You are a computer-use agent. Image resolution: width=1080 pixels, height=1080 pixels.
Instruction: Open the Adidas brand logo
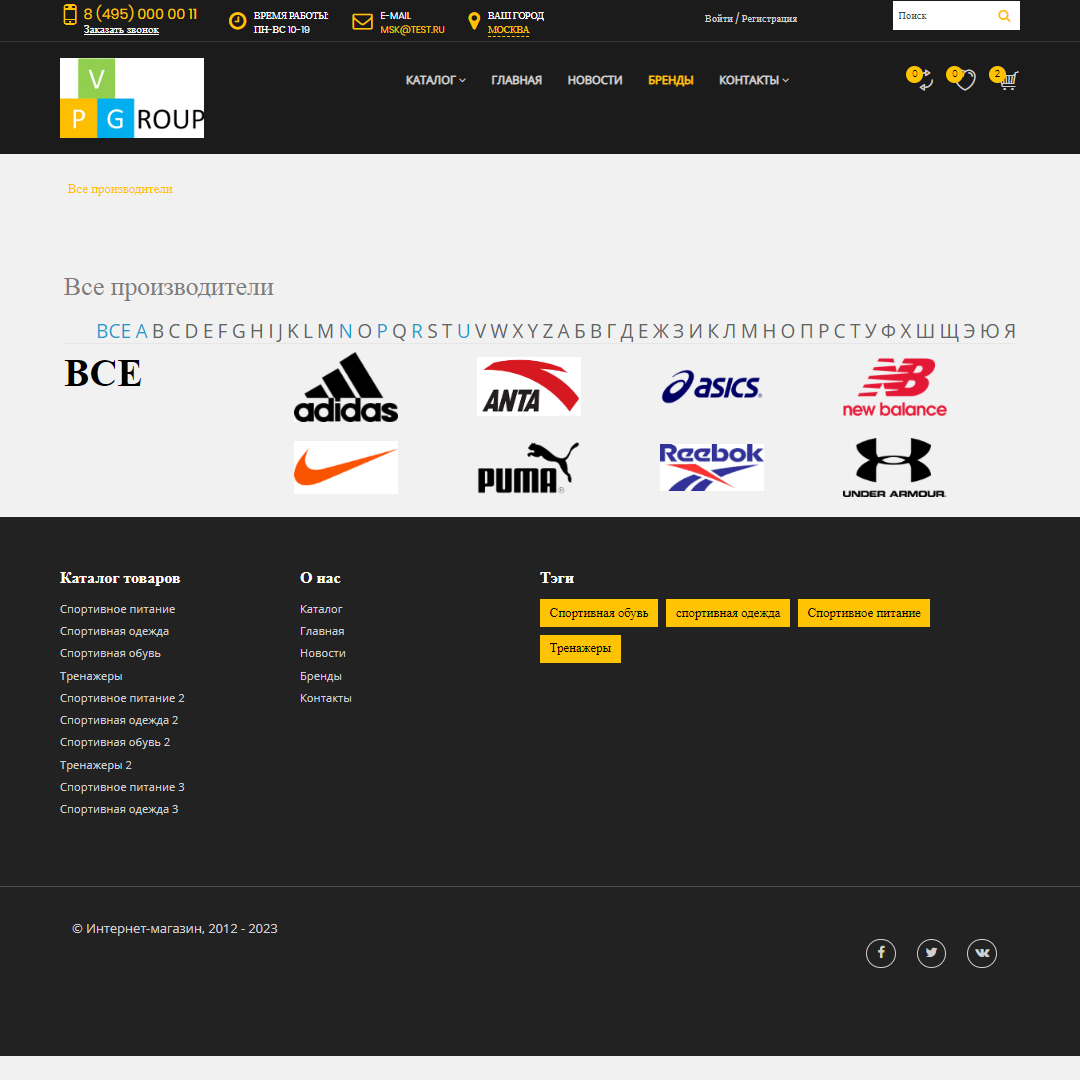[x=346, y=387]
